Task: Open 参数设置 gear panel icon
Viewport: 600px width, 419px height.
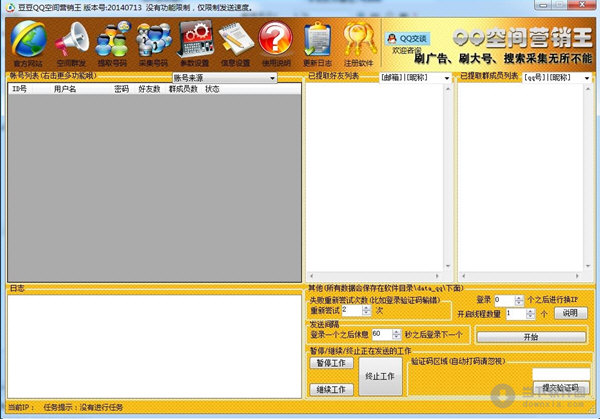Action: 195,40
